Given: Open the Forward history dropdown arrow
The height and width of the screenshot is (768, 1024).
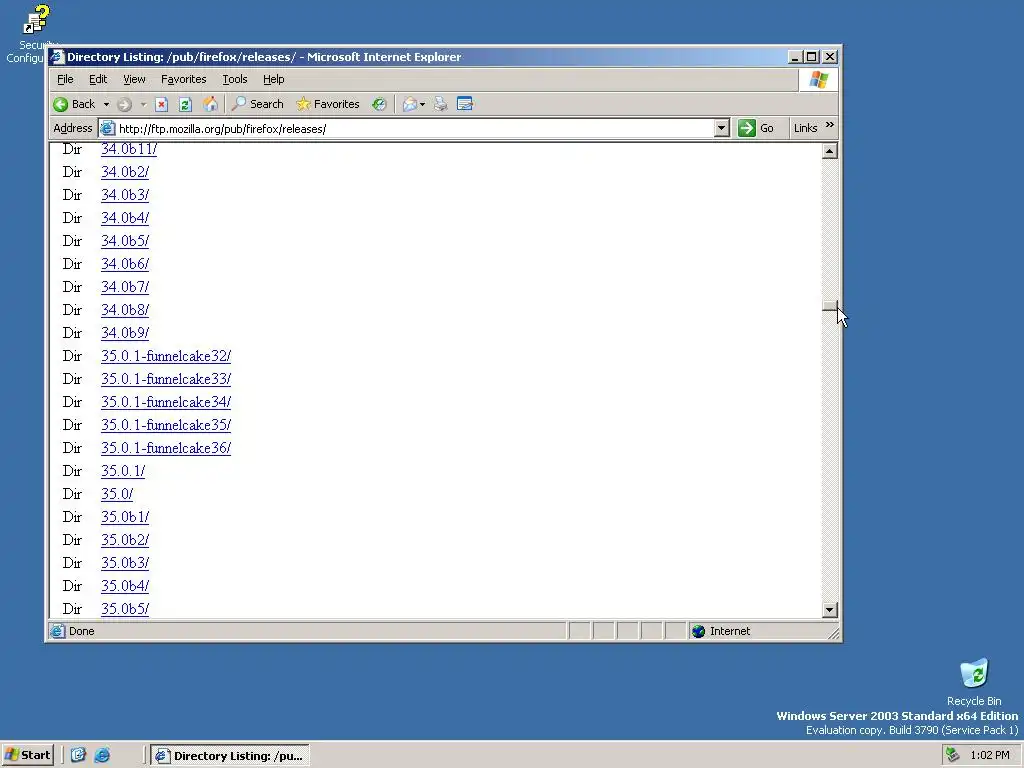Looking at the screenshot, I should point(143,104).
